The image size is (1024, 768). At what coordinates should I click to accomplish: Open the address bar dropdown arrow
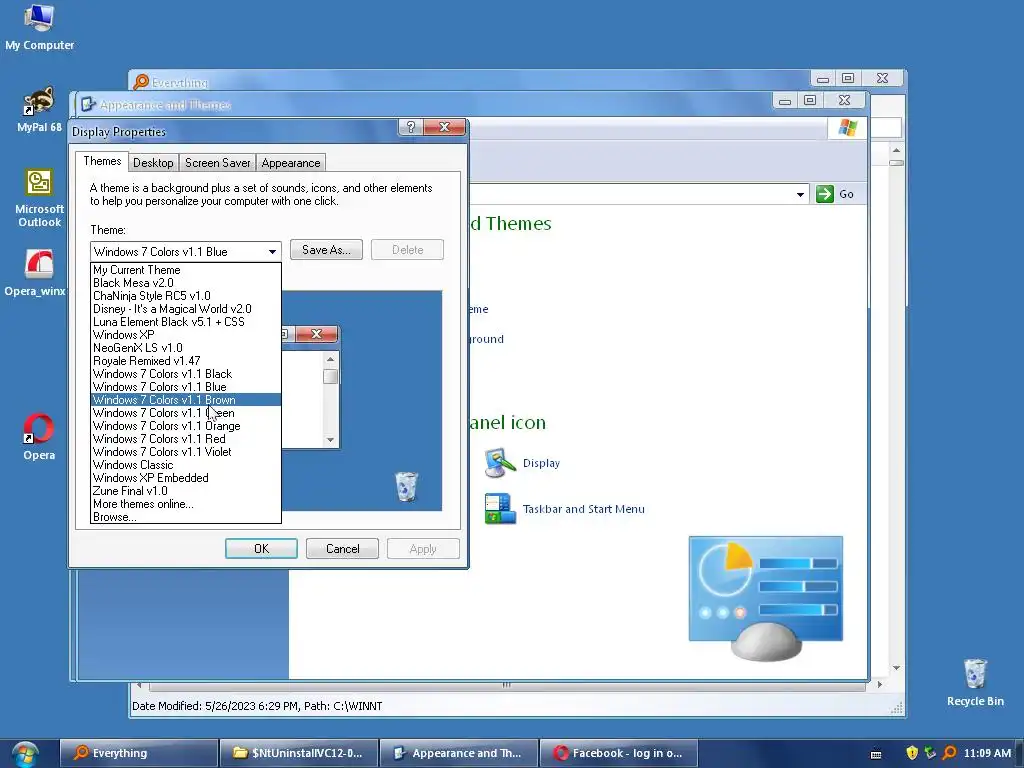click(x=800, y=195)
